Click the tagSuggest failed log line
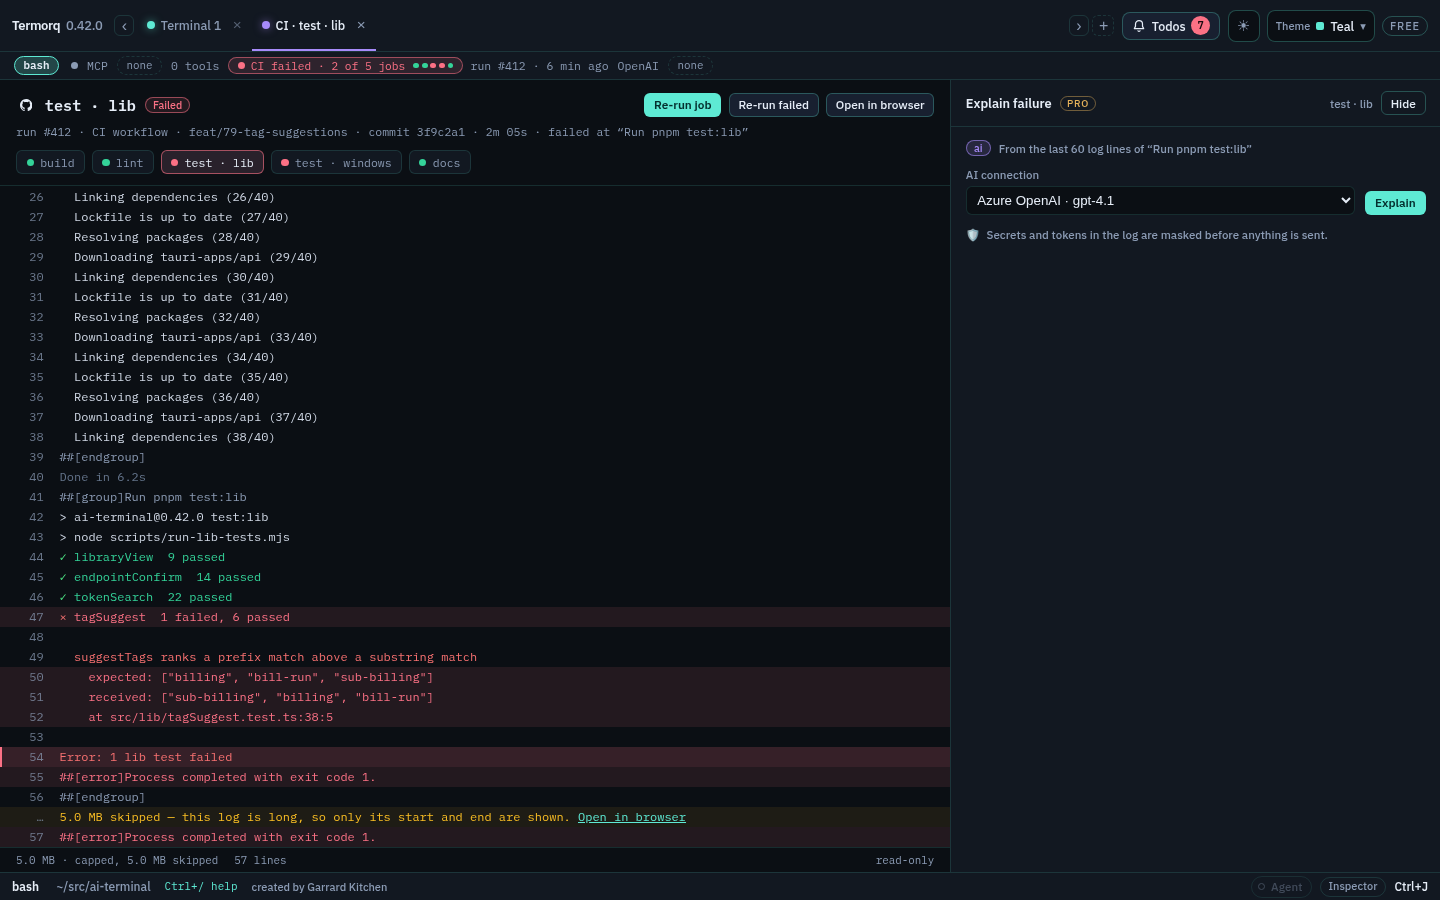This screenshot has height=900, width=1440. (475, 617)
